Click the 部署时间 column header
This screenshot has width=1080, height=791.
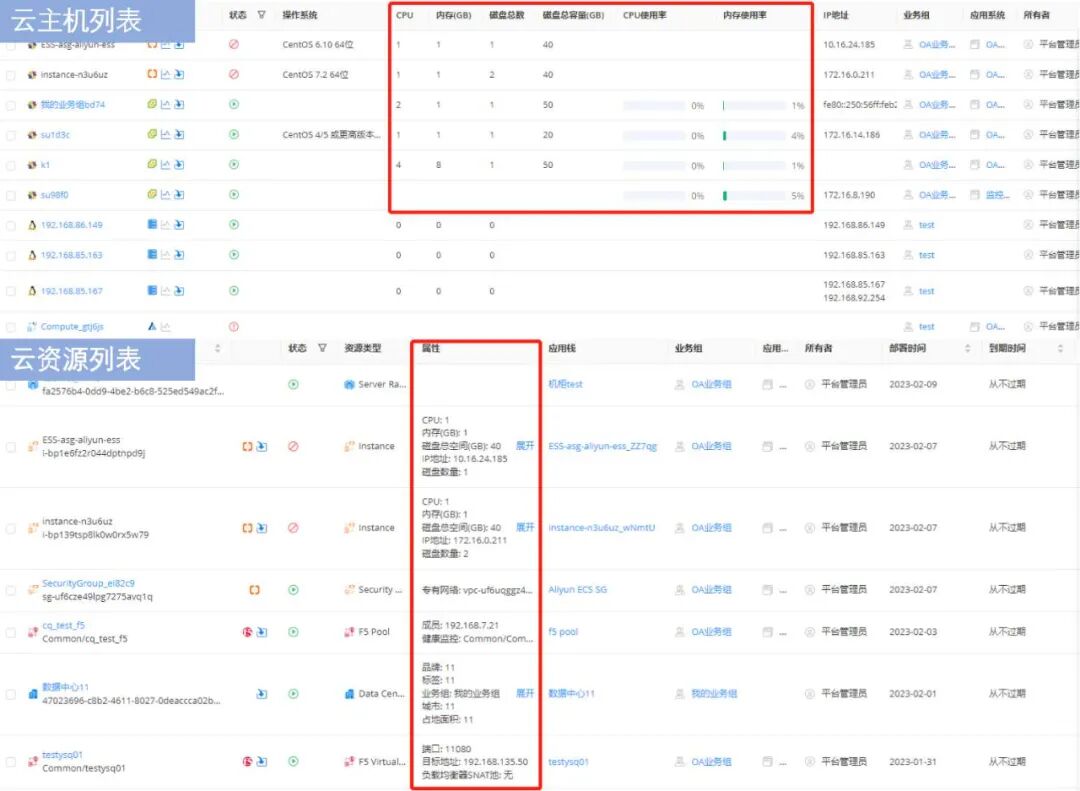coord(907,348)
